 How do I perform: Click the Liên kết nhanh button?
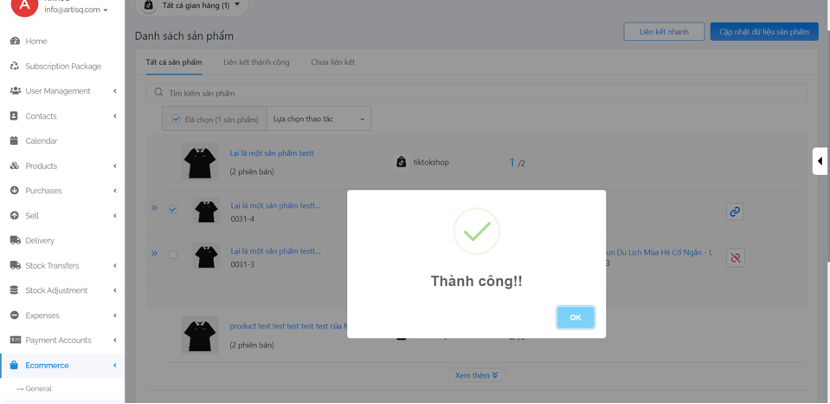click(663, 32)
